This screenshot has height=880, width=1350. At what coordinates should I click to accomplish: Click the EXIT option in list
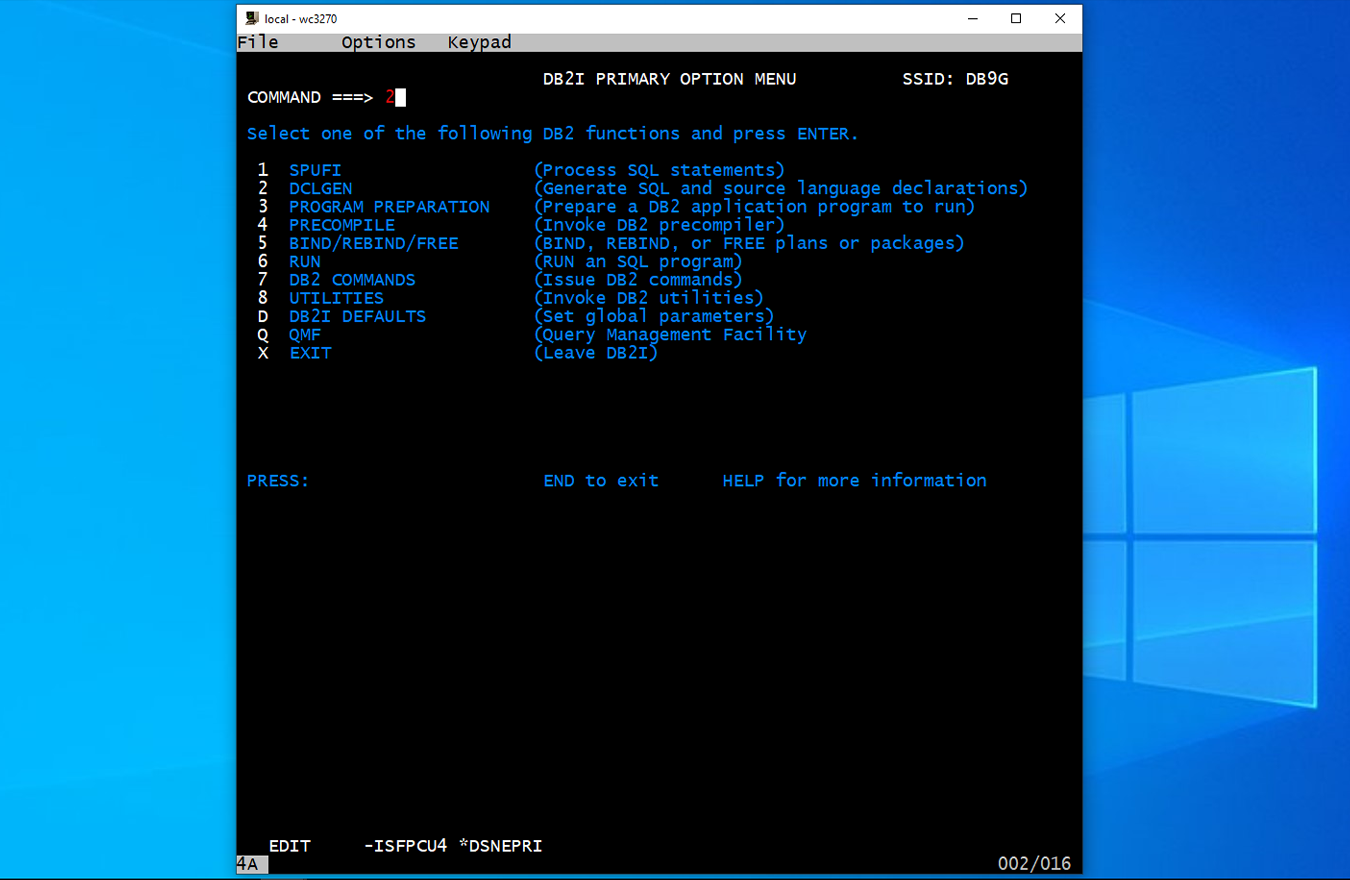tap(310, 353)
